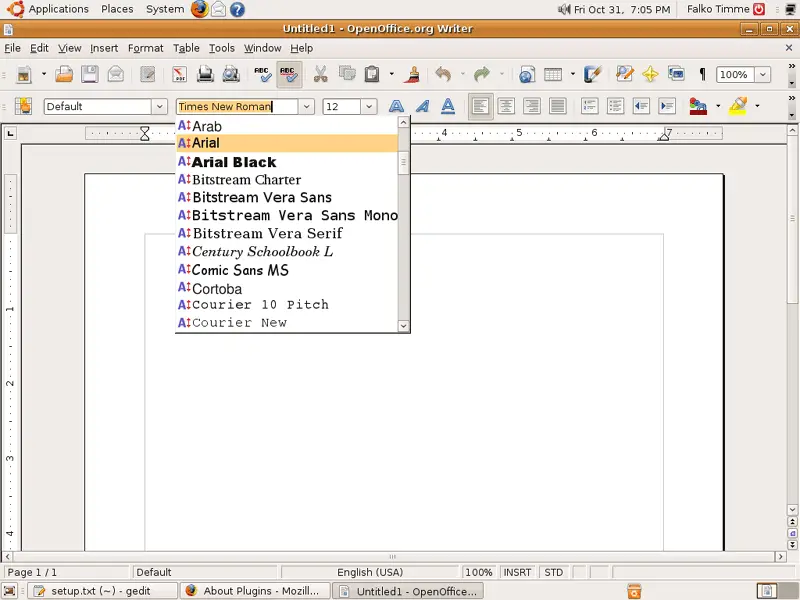Increase the paragraph indent
Image resolution: width=800 pixels, height=600 pixels.
(667, 106)
